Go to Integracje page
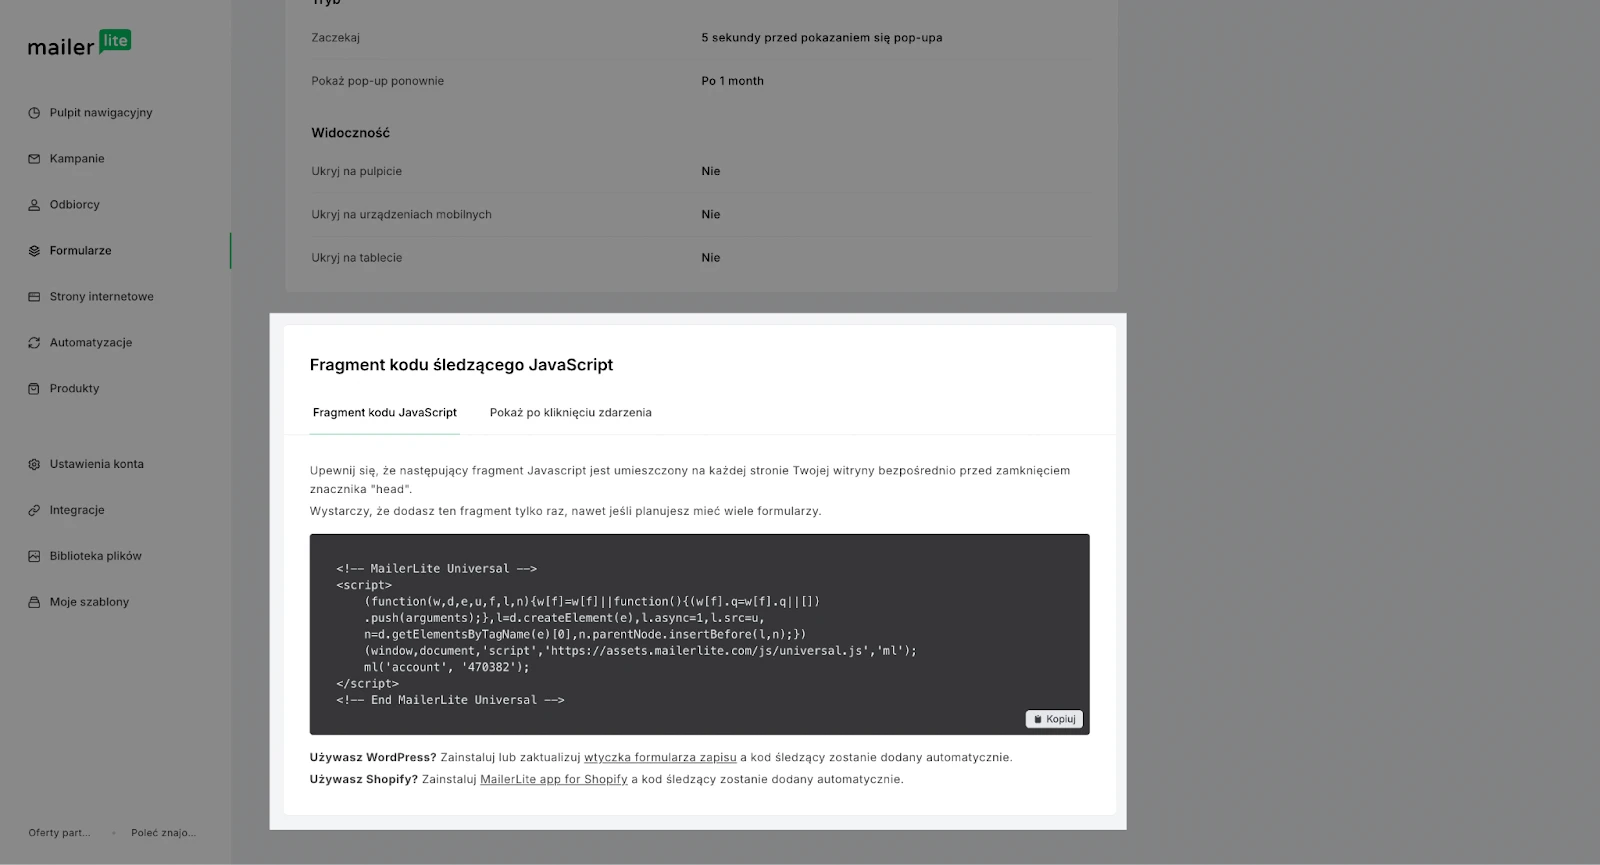This screenshot has height=865, width=1600. coord(77,510)
